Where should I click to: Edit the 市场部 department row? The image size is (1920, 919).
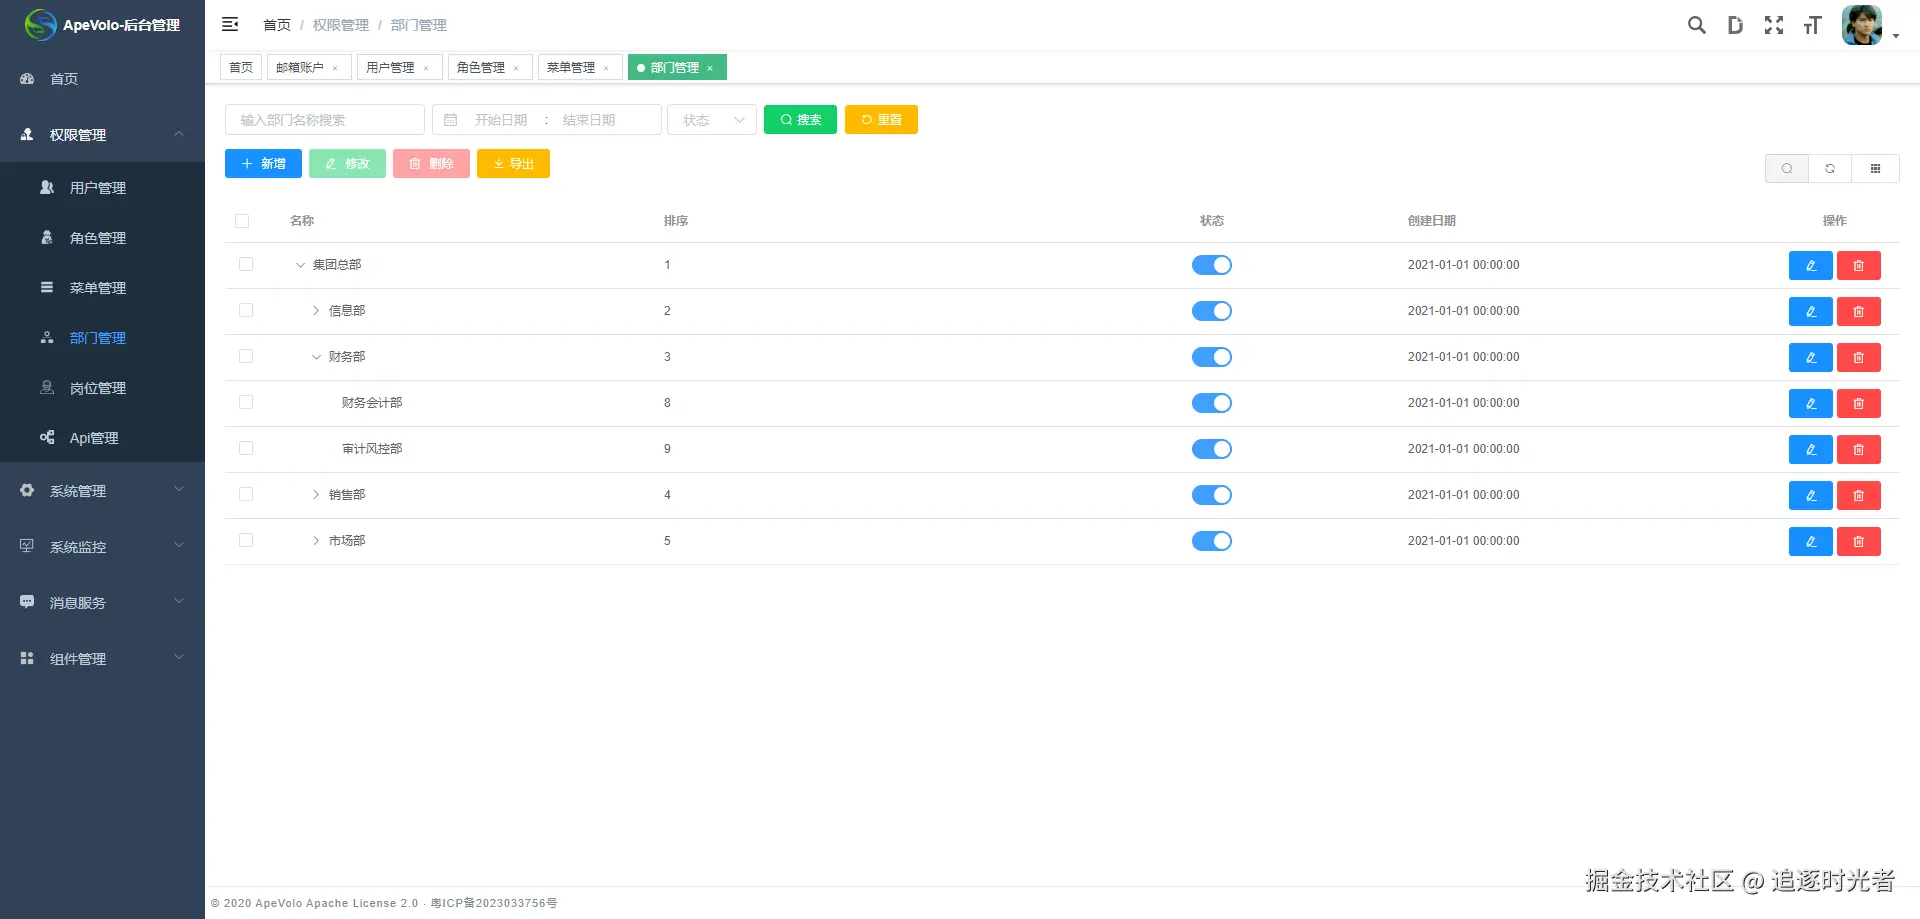click(x=1810, y=541)
